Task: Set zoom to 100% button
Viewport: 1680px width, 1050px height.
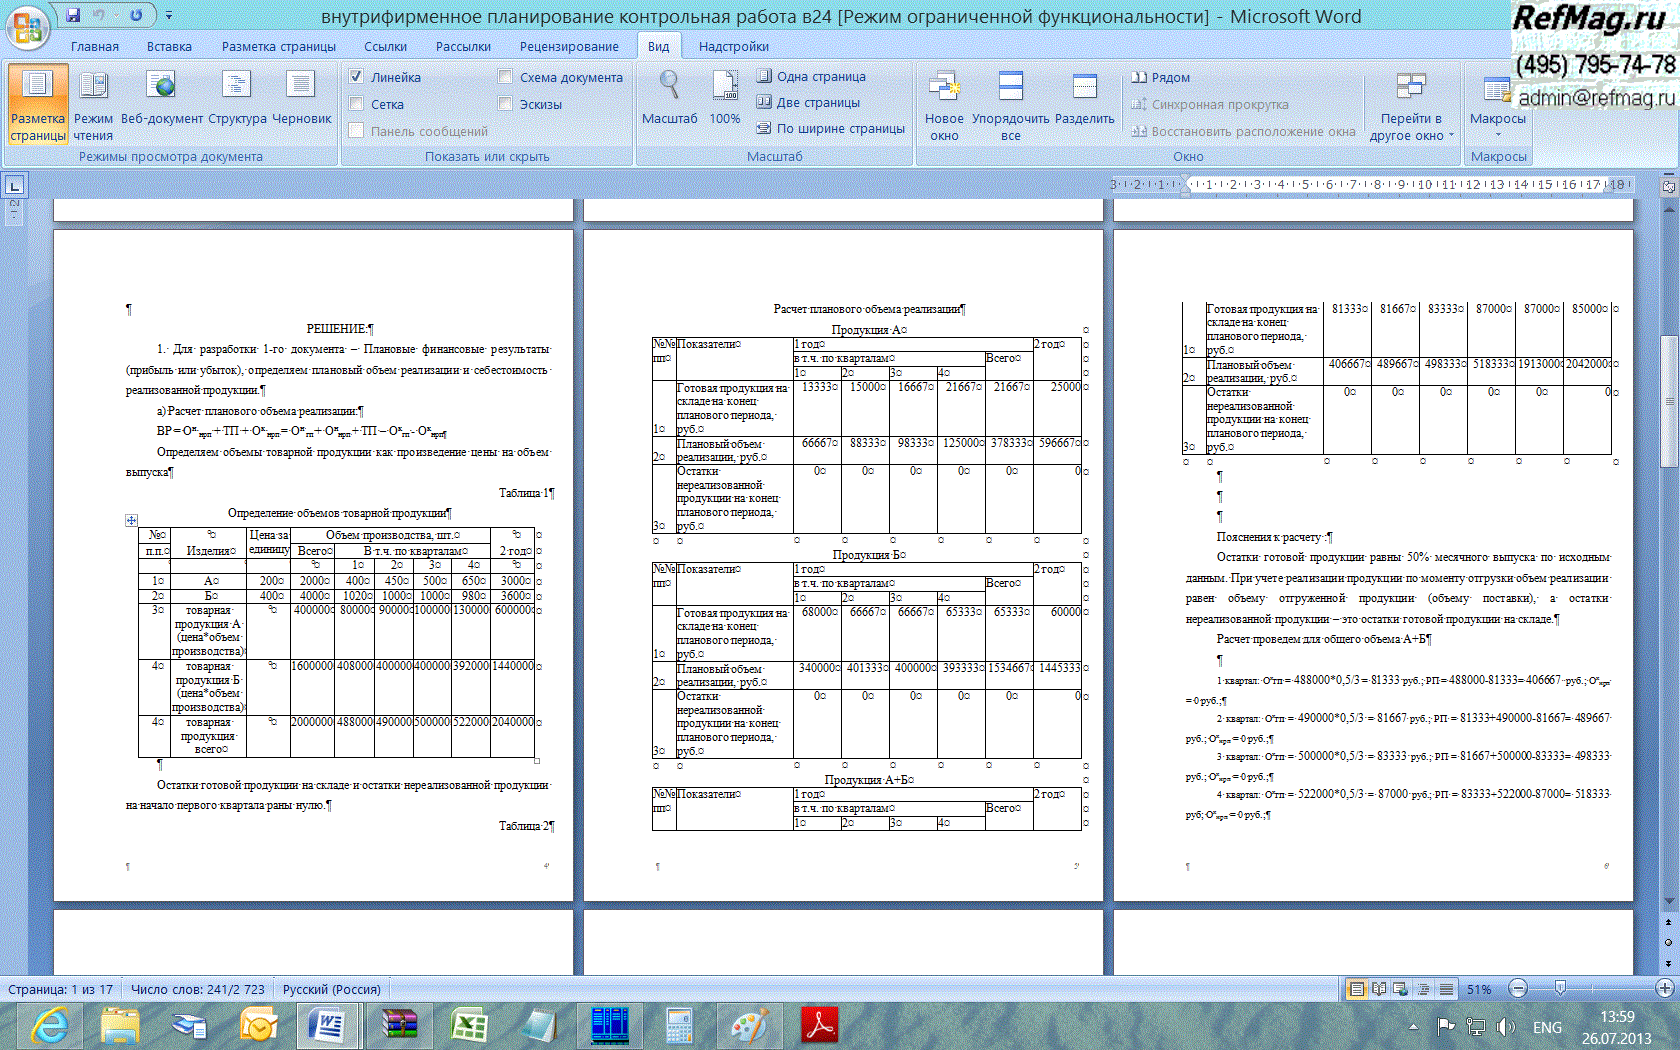Action: [725, 98]
